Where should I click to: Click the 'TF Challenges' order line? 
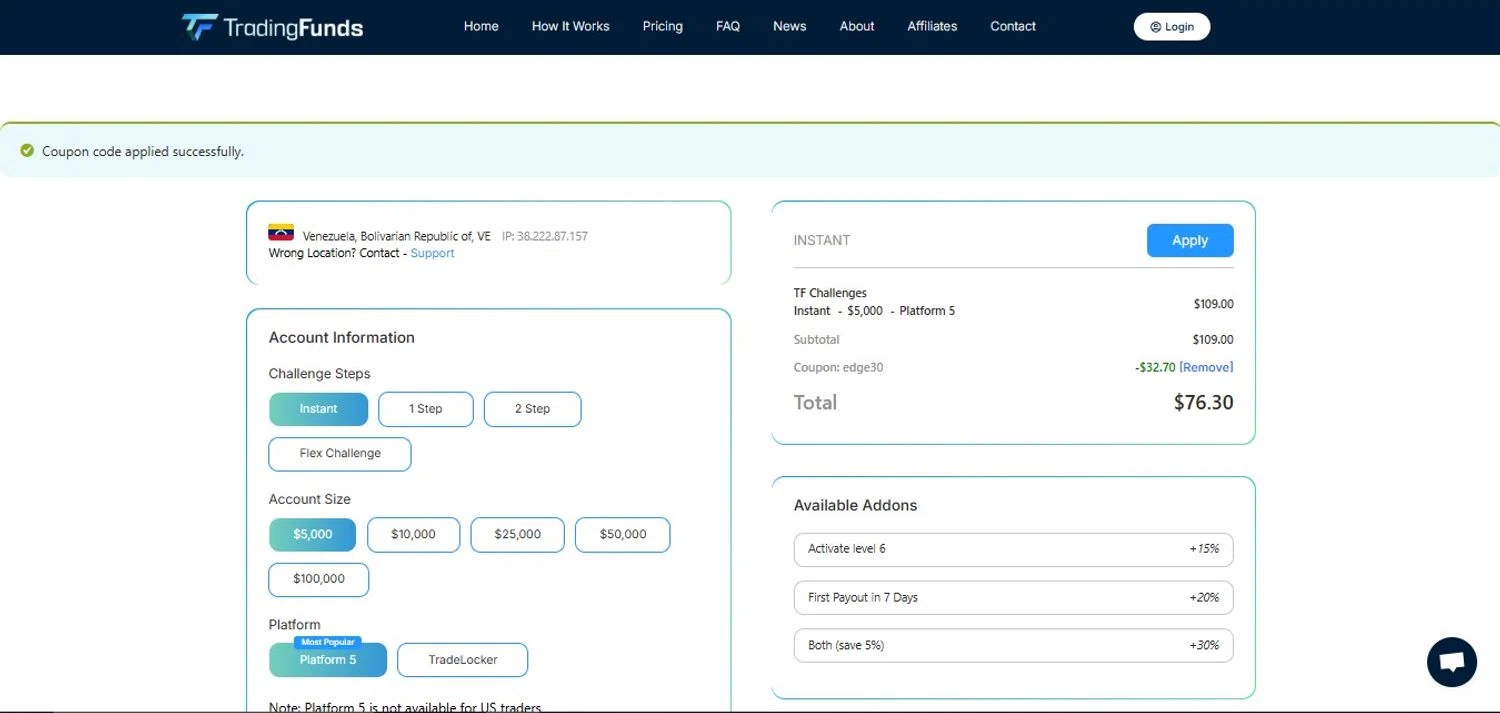[830, 293]
